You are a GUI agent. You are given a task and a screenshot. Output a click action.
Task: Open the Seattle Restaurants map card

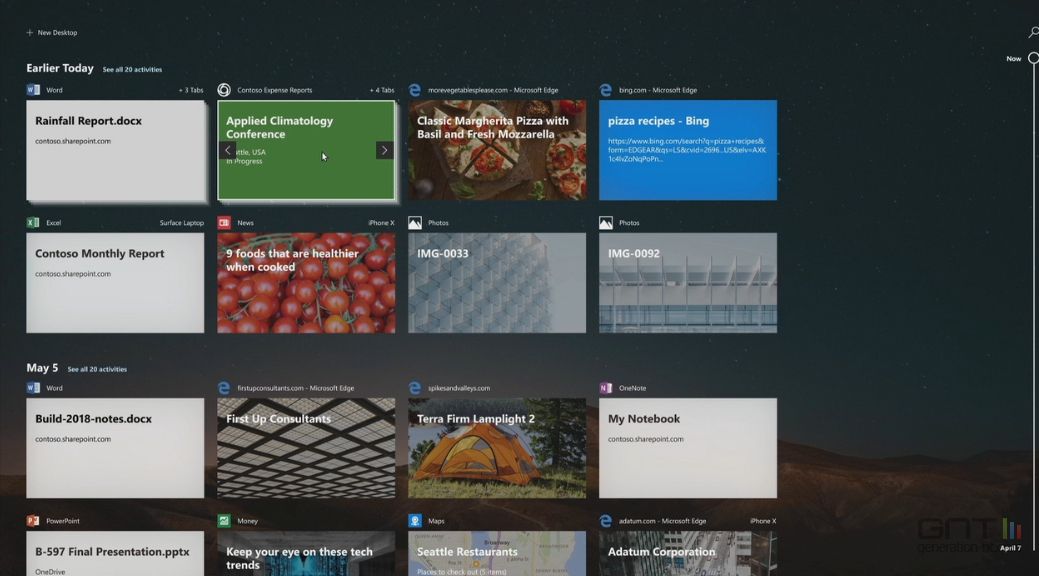497,553
